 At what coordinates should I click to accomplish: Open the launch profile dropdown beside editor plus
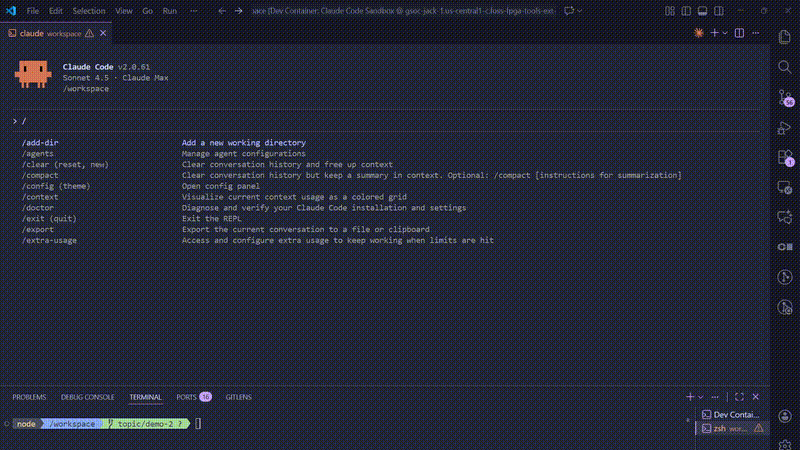click(725, 33)
